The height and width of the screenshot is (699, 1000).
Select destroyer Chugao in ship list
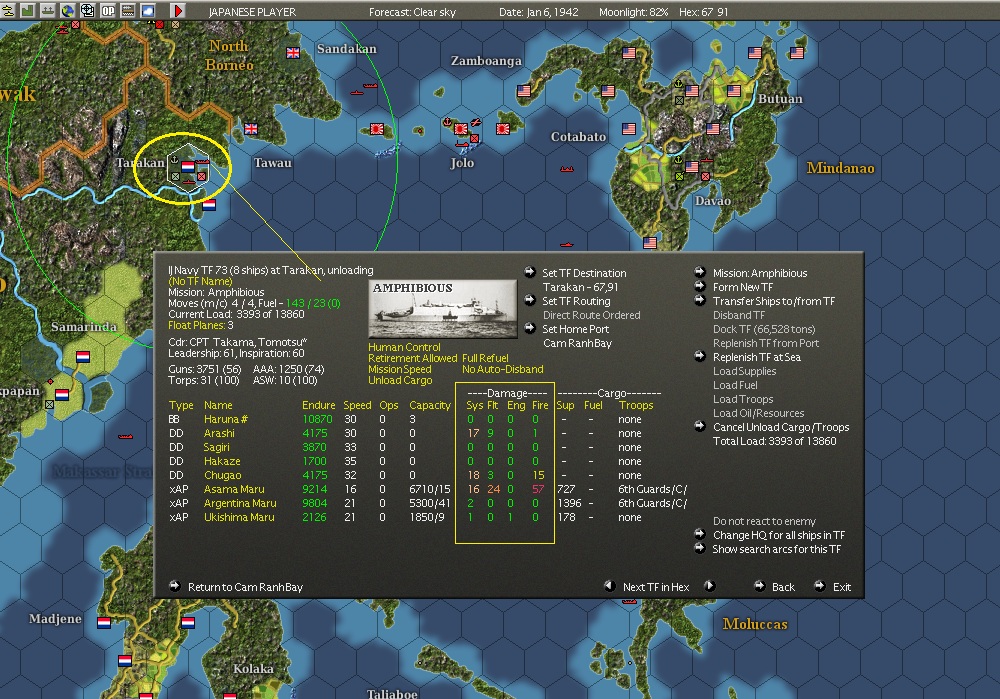tap(223, 475)
